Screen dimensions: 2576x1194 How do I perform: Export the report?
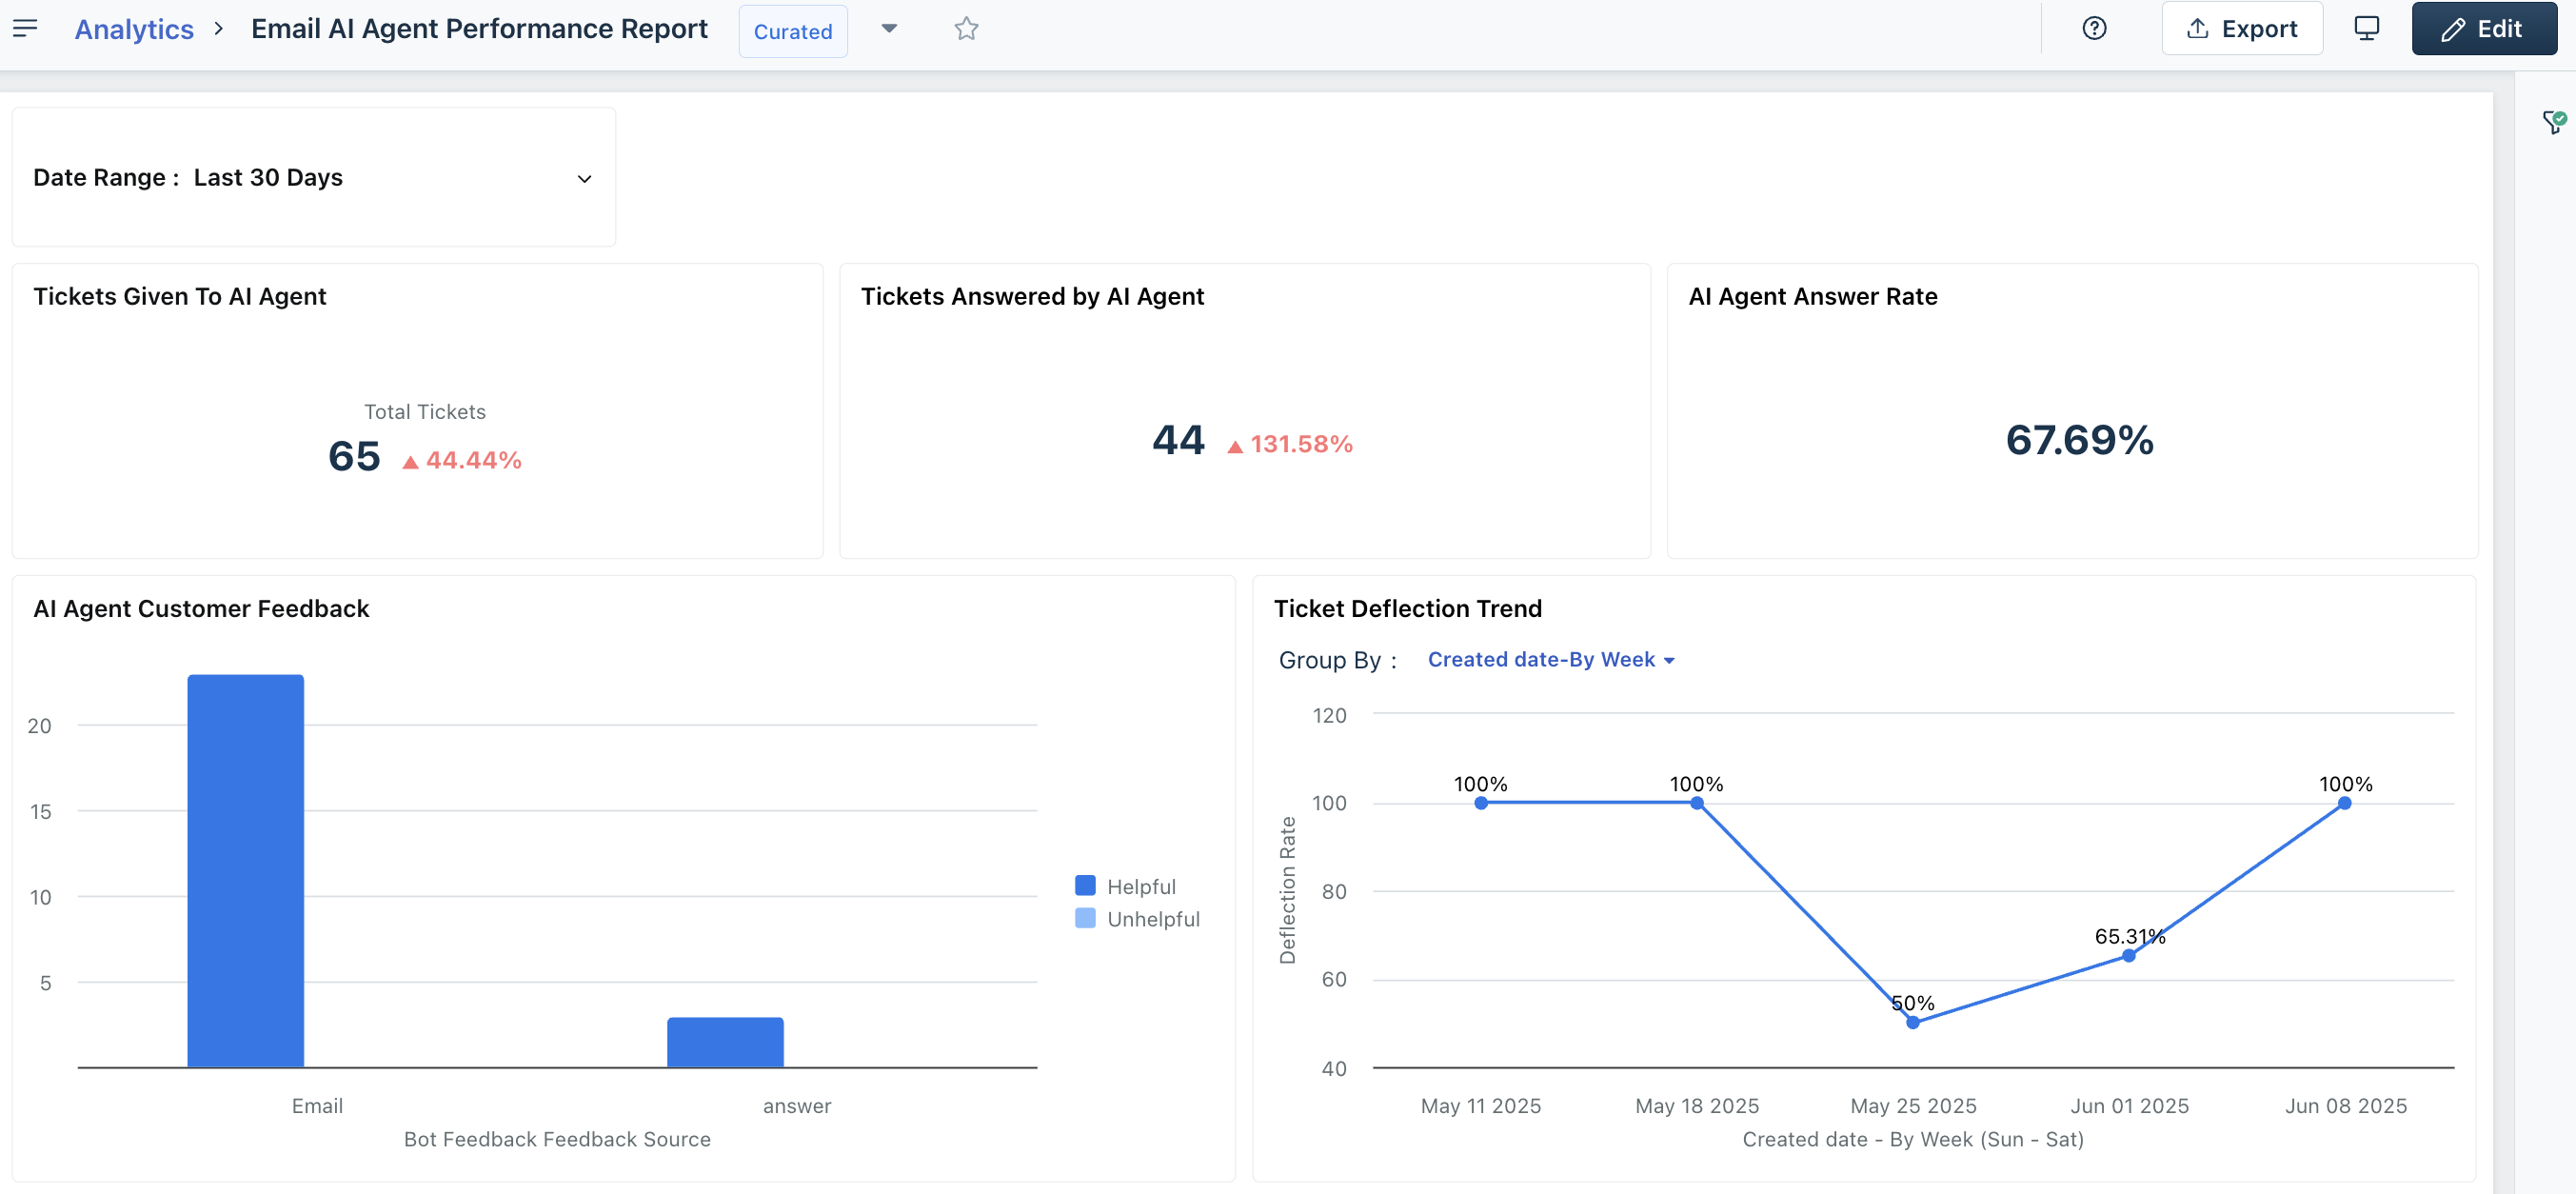[x=2241, y=28]
